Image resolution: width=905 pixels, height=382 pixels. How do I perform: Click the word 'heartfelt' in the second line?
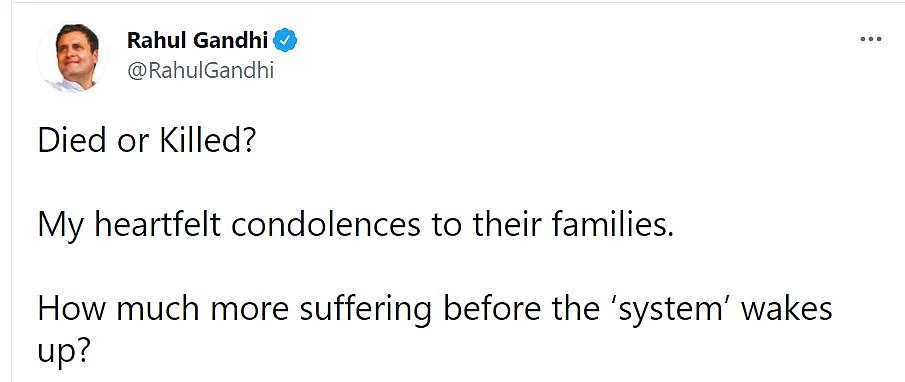(x=157, y=225)
